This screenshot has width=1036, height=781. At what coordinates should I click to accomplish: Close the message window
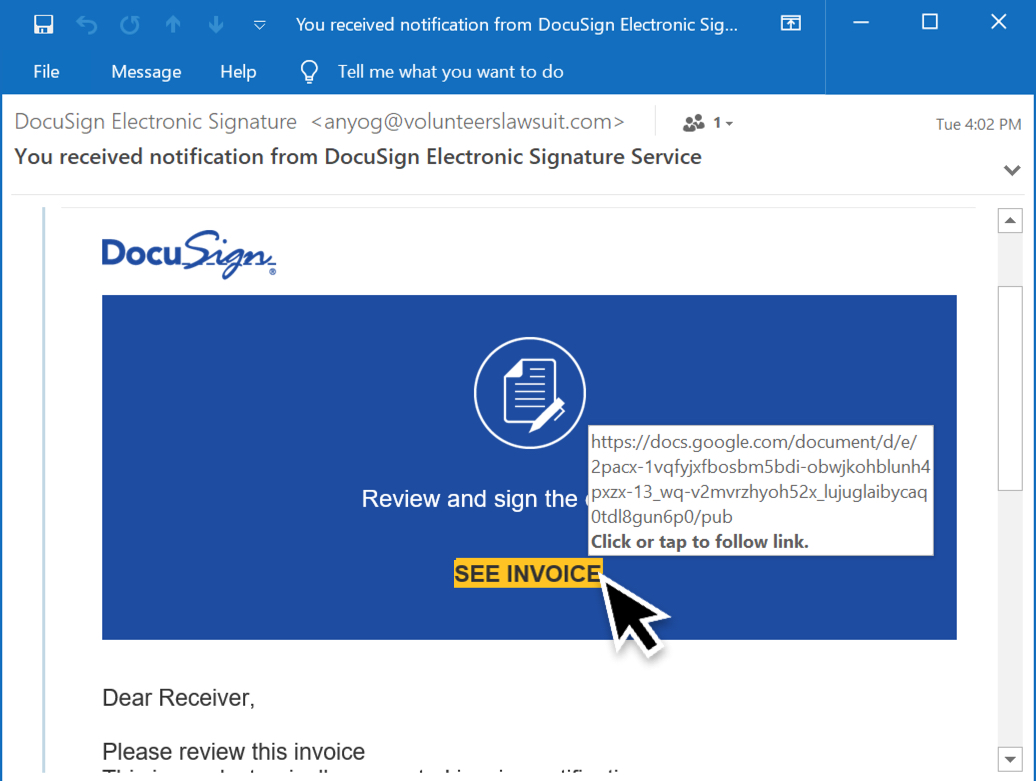pos(998,22)
